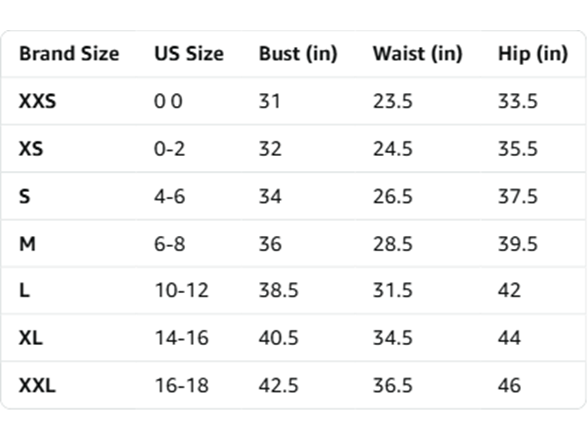Select the XL brand size cell
This screenshot has height=441, width=588.
31,338
